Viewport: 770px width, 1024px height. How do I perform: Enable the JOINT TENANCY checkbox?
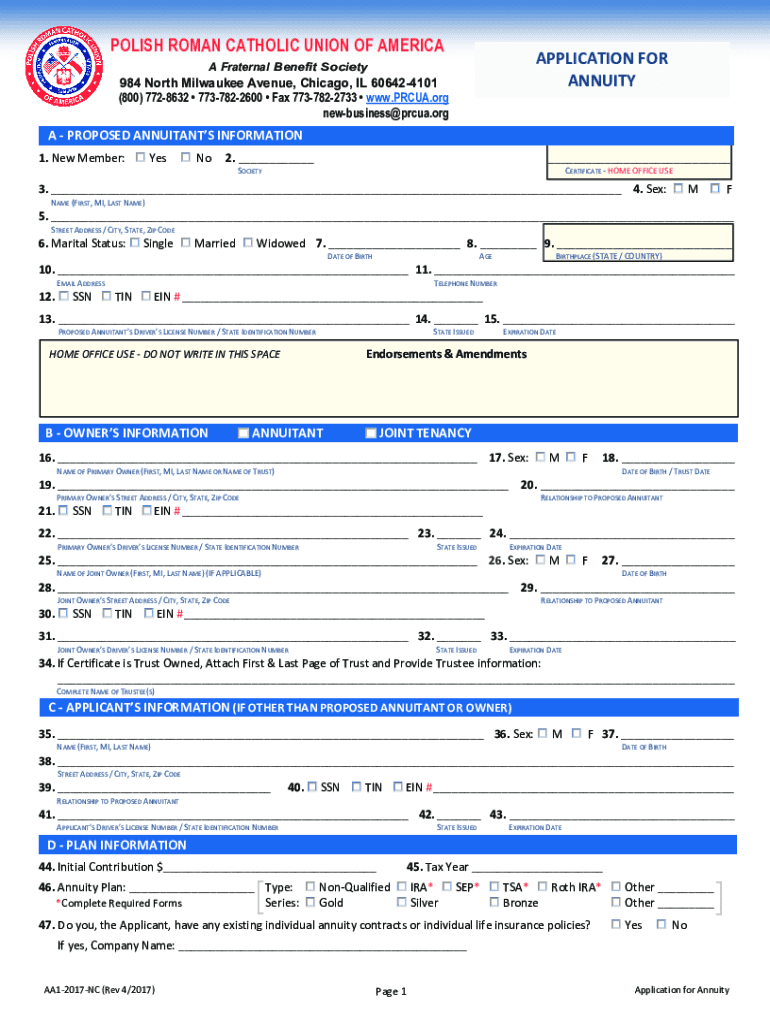(x=371, y=433)
